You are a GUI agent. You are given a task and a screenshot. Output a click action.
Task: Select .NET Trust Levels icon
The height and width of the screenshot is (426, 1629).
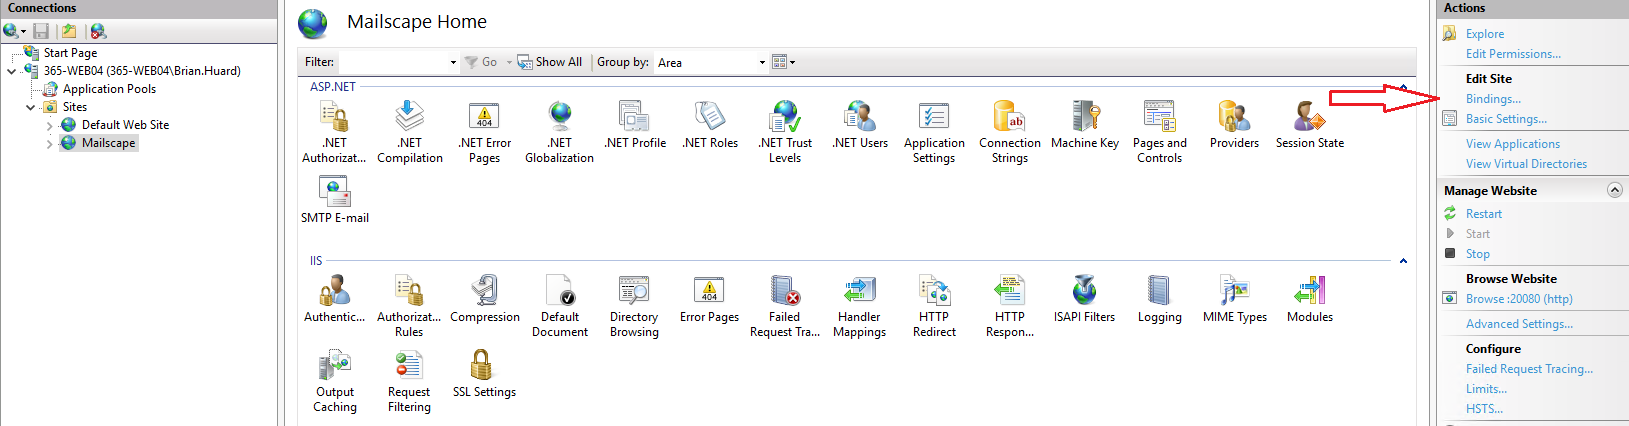point(785,131)
